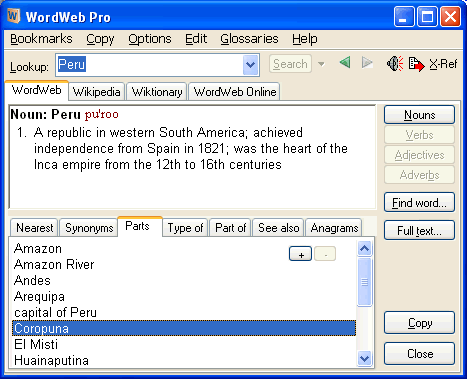Open the X-Ref cross reference

pos(443,64)
